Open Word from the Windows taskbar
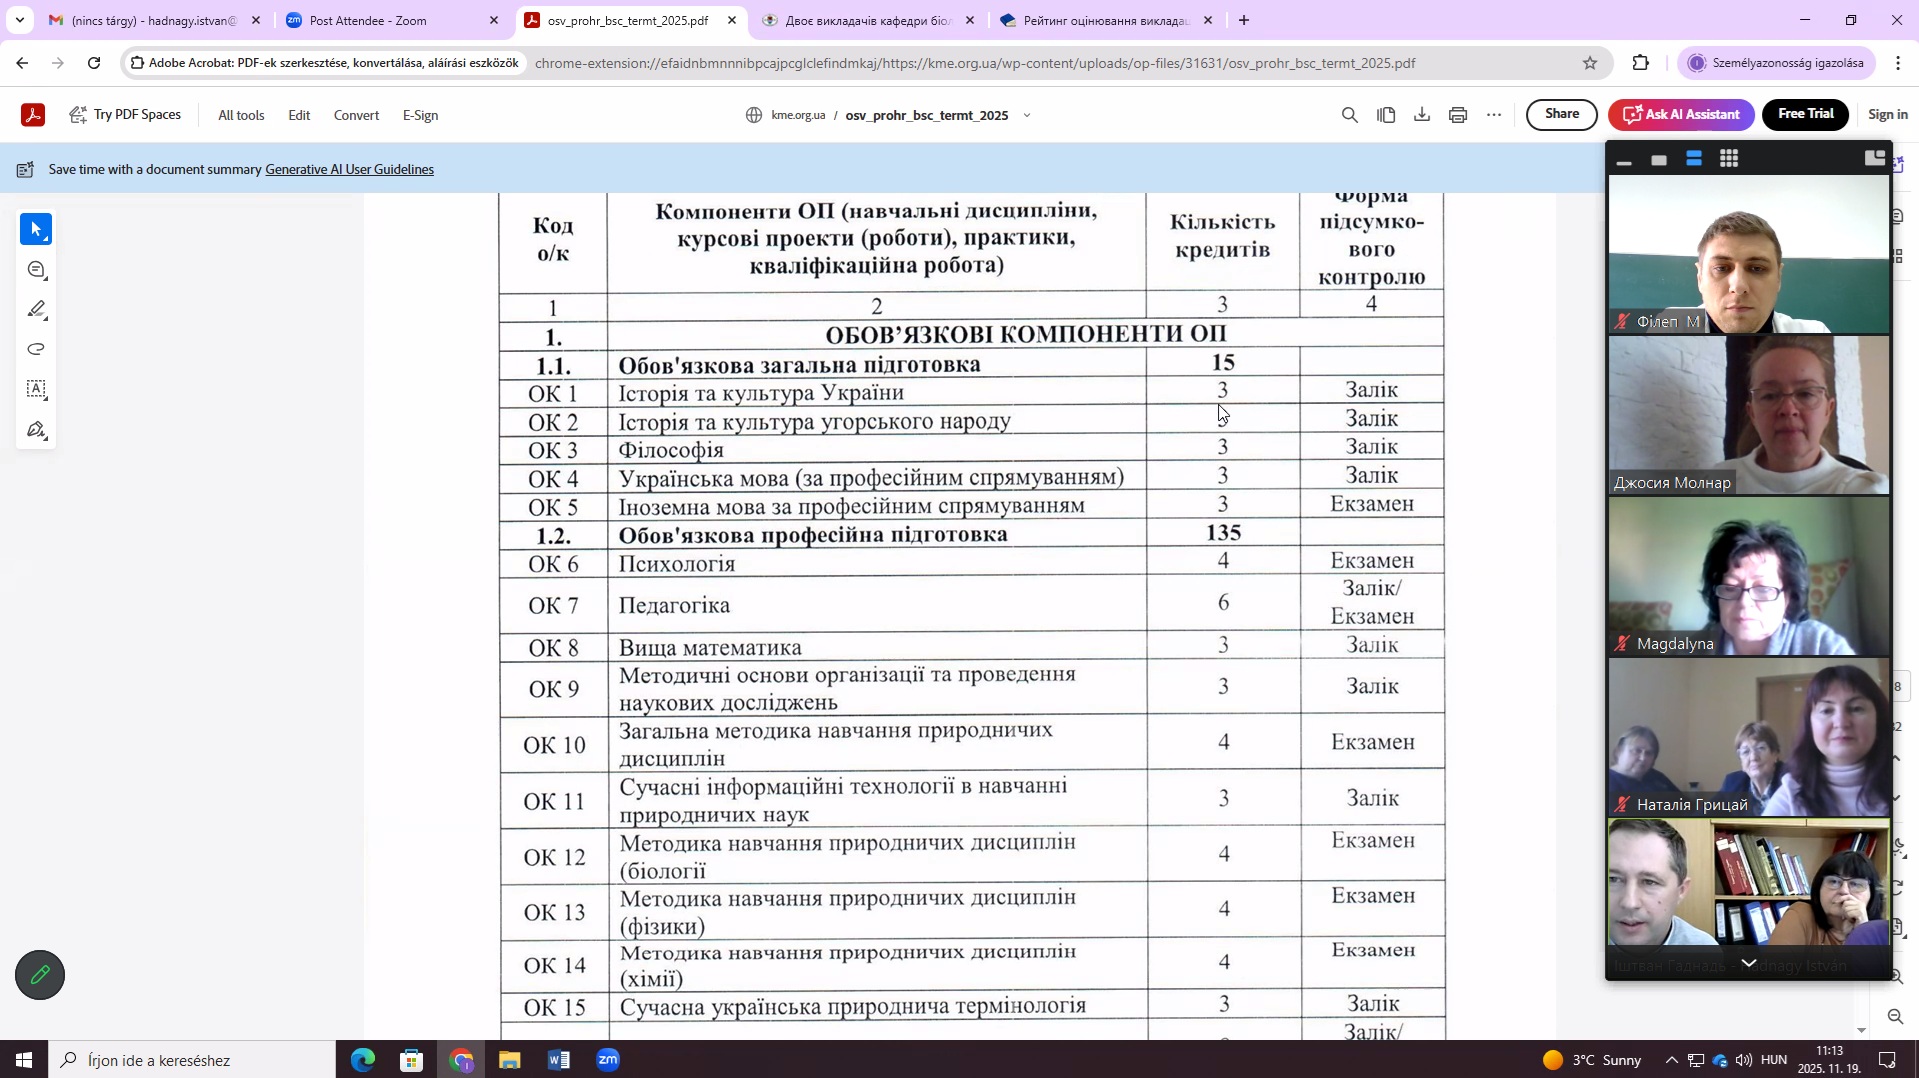 click(x=558, y=1060)
